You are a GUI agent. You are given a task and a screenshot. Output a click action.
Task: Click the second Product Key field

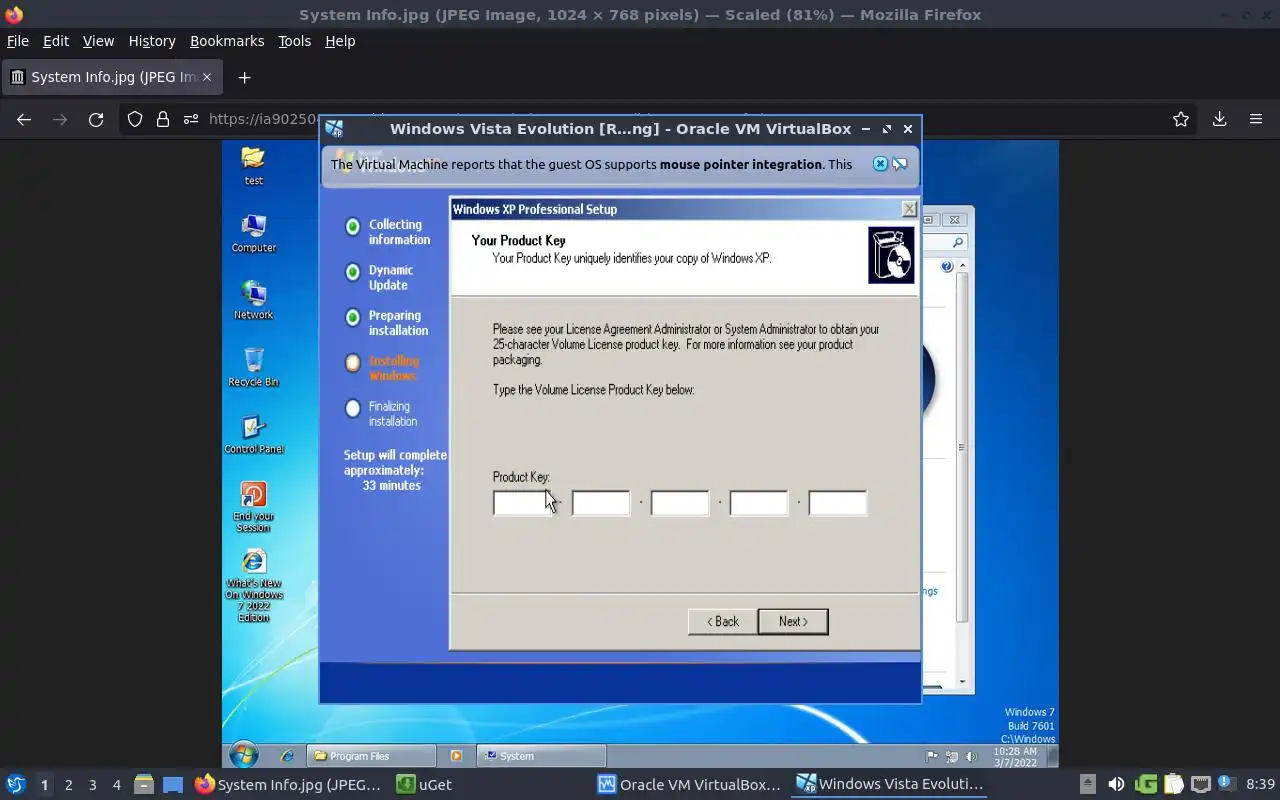[601, 503]
